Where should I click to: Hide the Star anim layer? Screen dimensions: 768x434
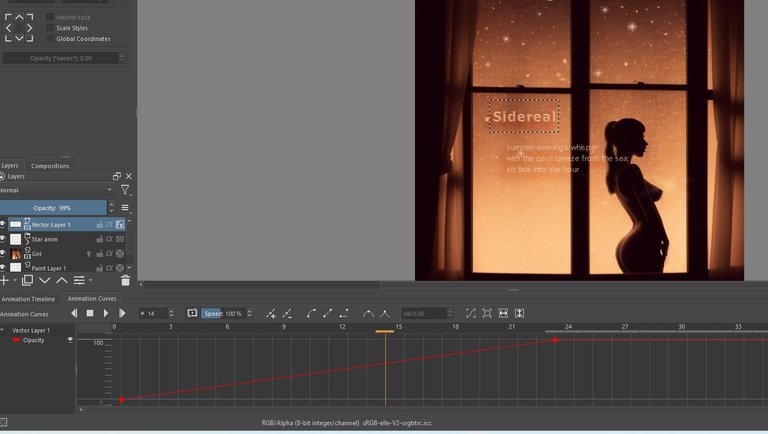tap(3, 239)
